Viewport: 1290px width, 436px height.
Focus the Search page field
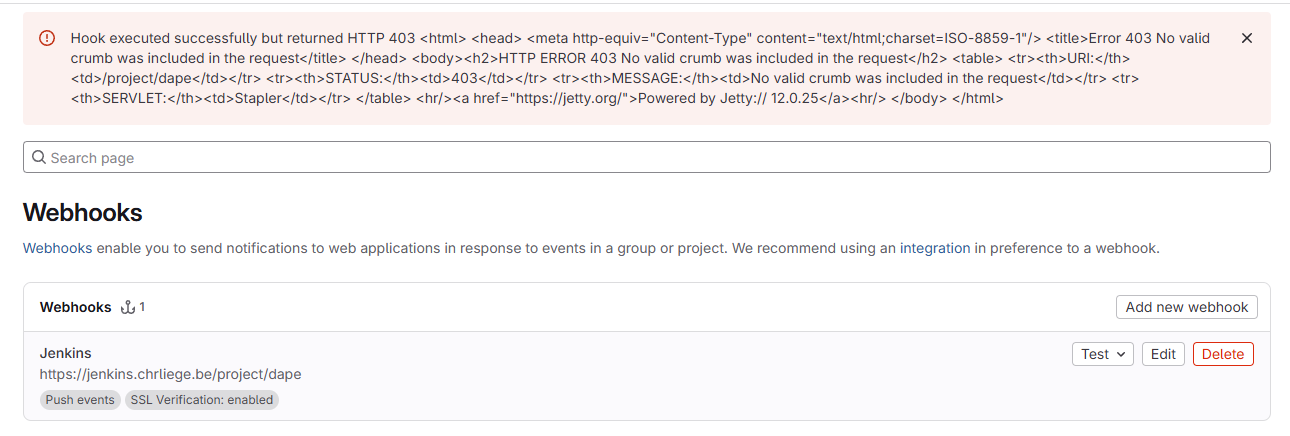click(x=646, y=157)
